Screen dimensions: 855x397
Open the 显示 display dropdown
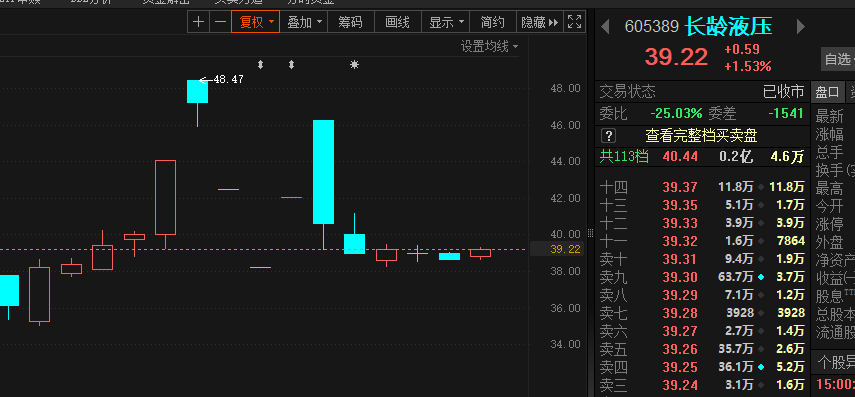coord(445,22)
